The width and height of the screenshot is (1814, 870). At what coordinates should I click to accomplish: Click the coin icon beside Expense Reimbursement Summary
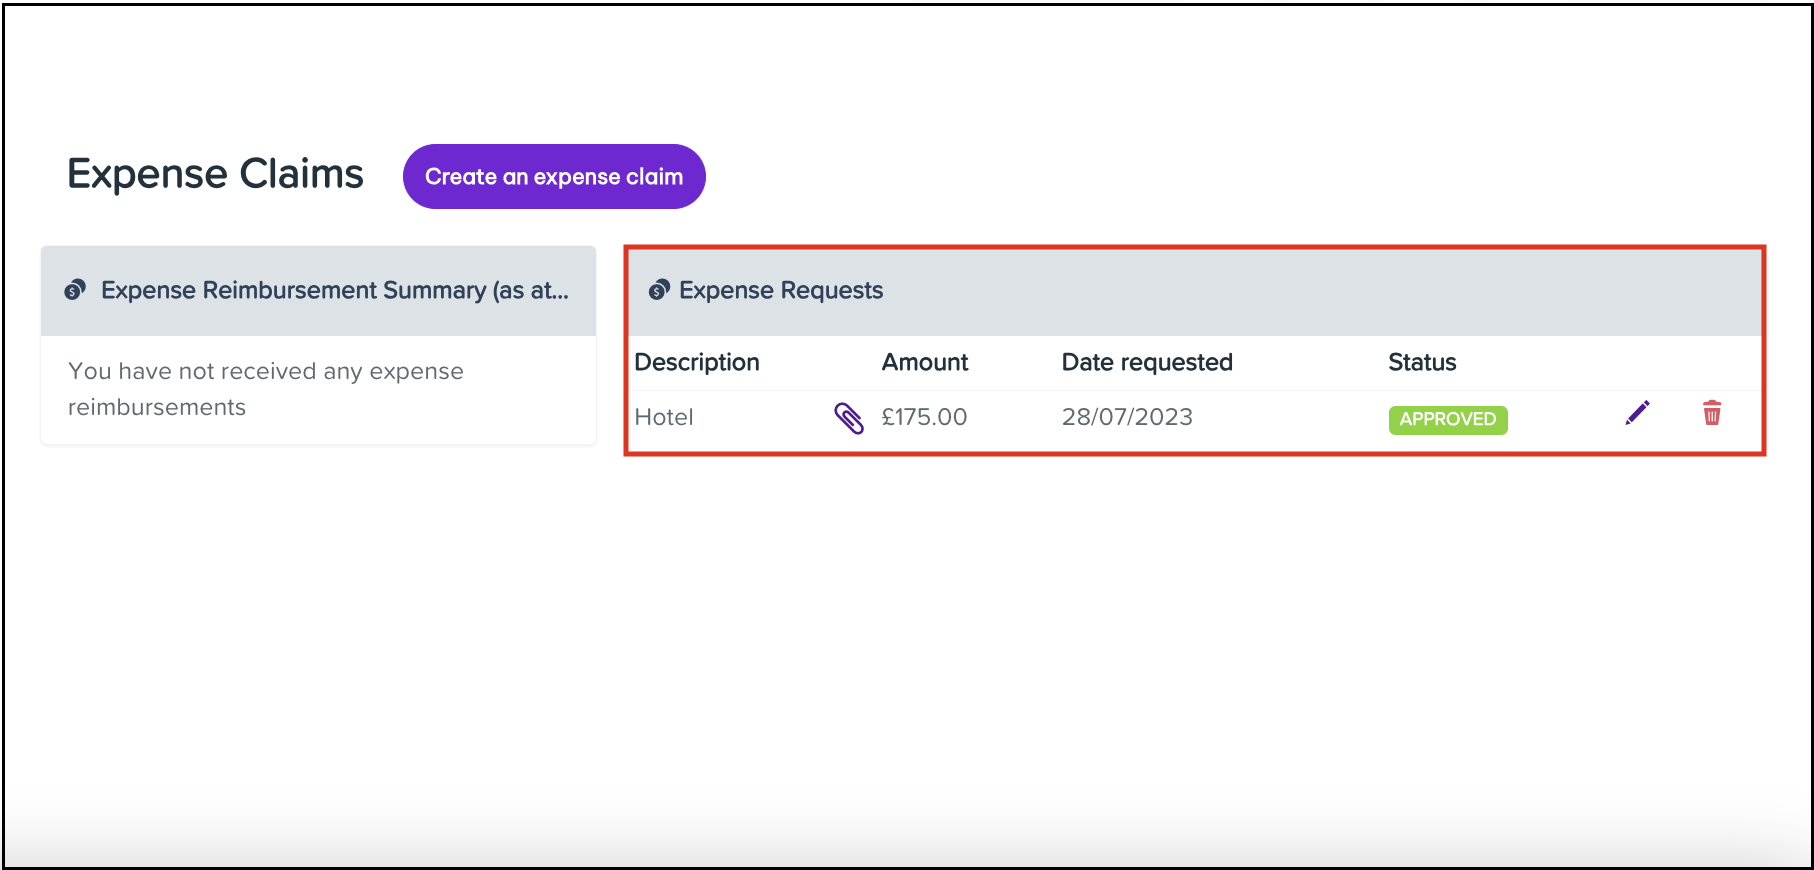[x=75, y=291]
